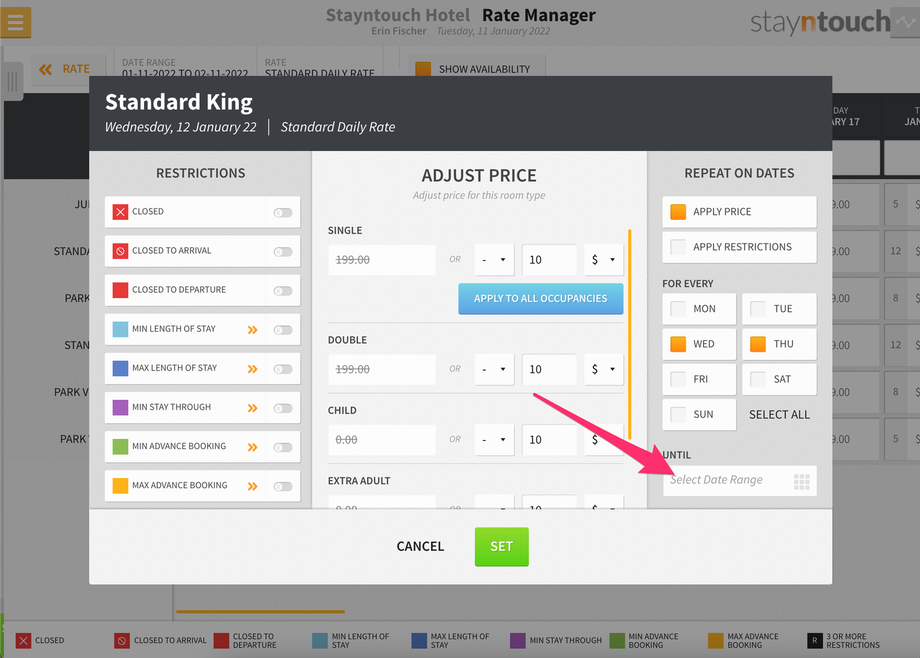This screenshot has height=658, width=920.
Task: Click the RATE back tab
Action: pyautogui.click(x=69, y=69)
